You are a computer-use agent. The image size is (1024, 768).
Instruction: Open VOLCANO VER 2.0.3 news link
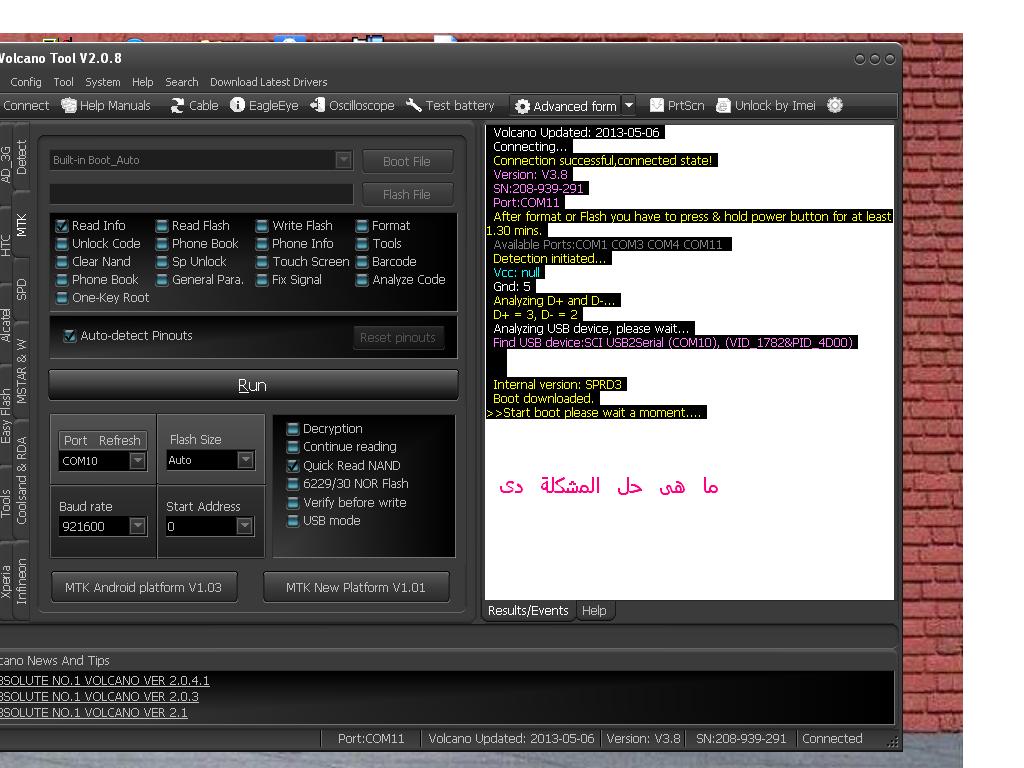[99, 696]
